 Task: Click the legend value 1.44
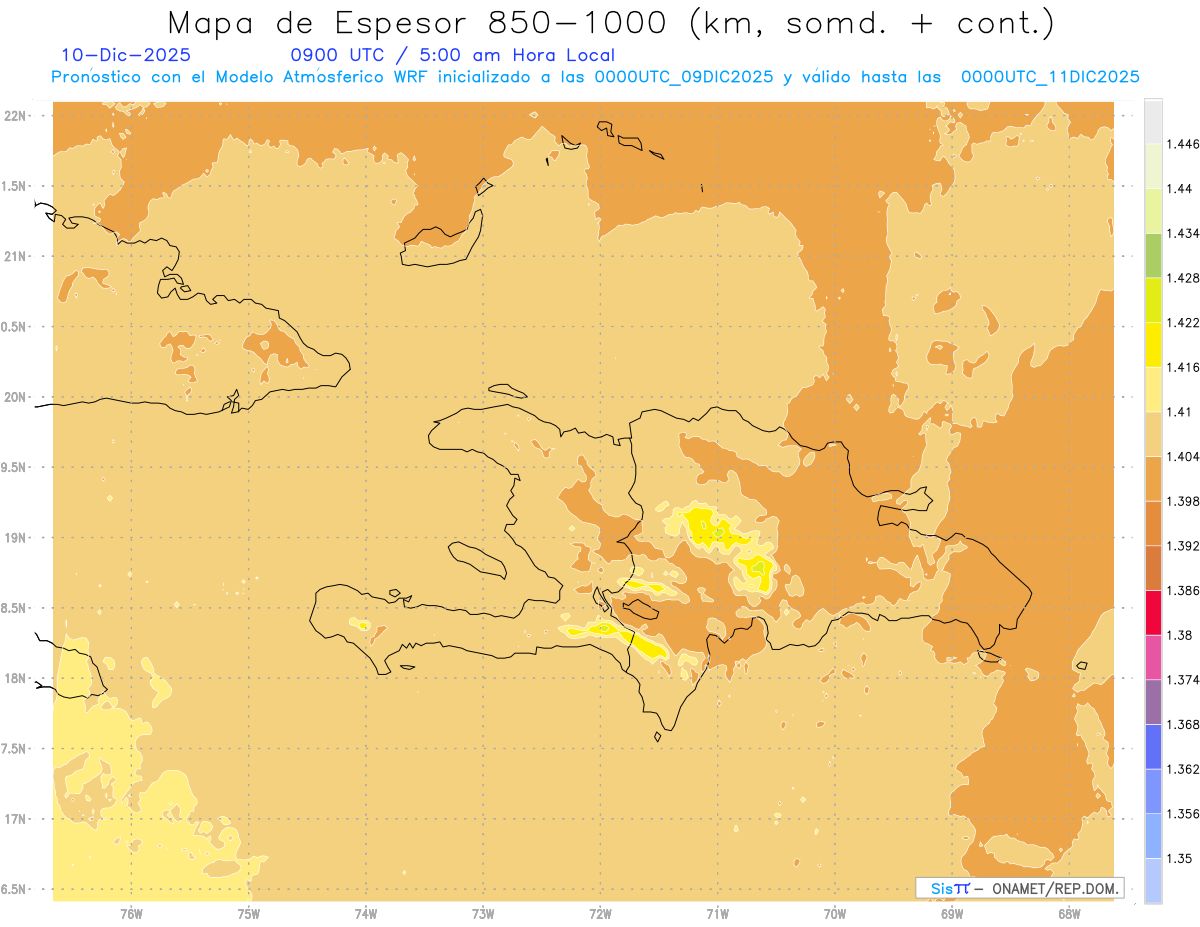(x=1180, y=189)
